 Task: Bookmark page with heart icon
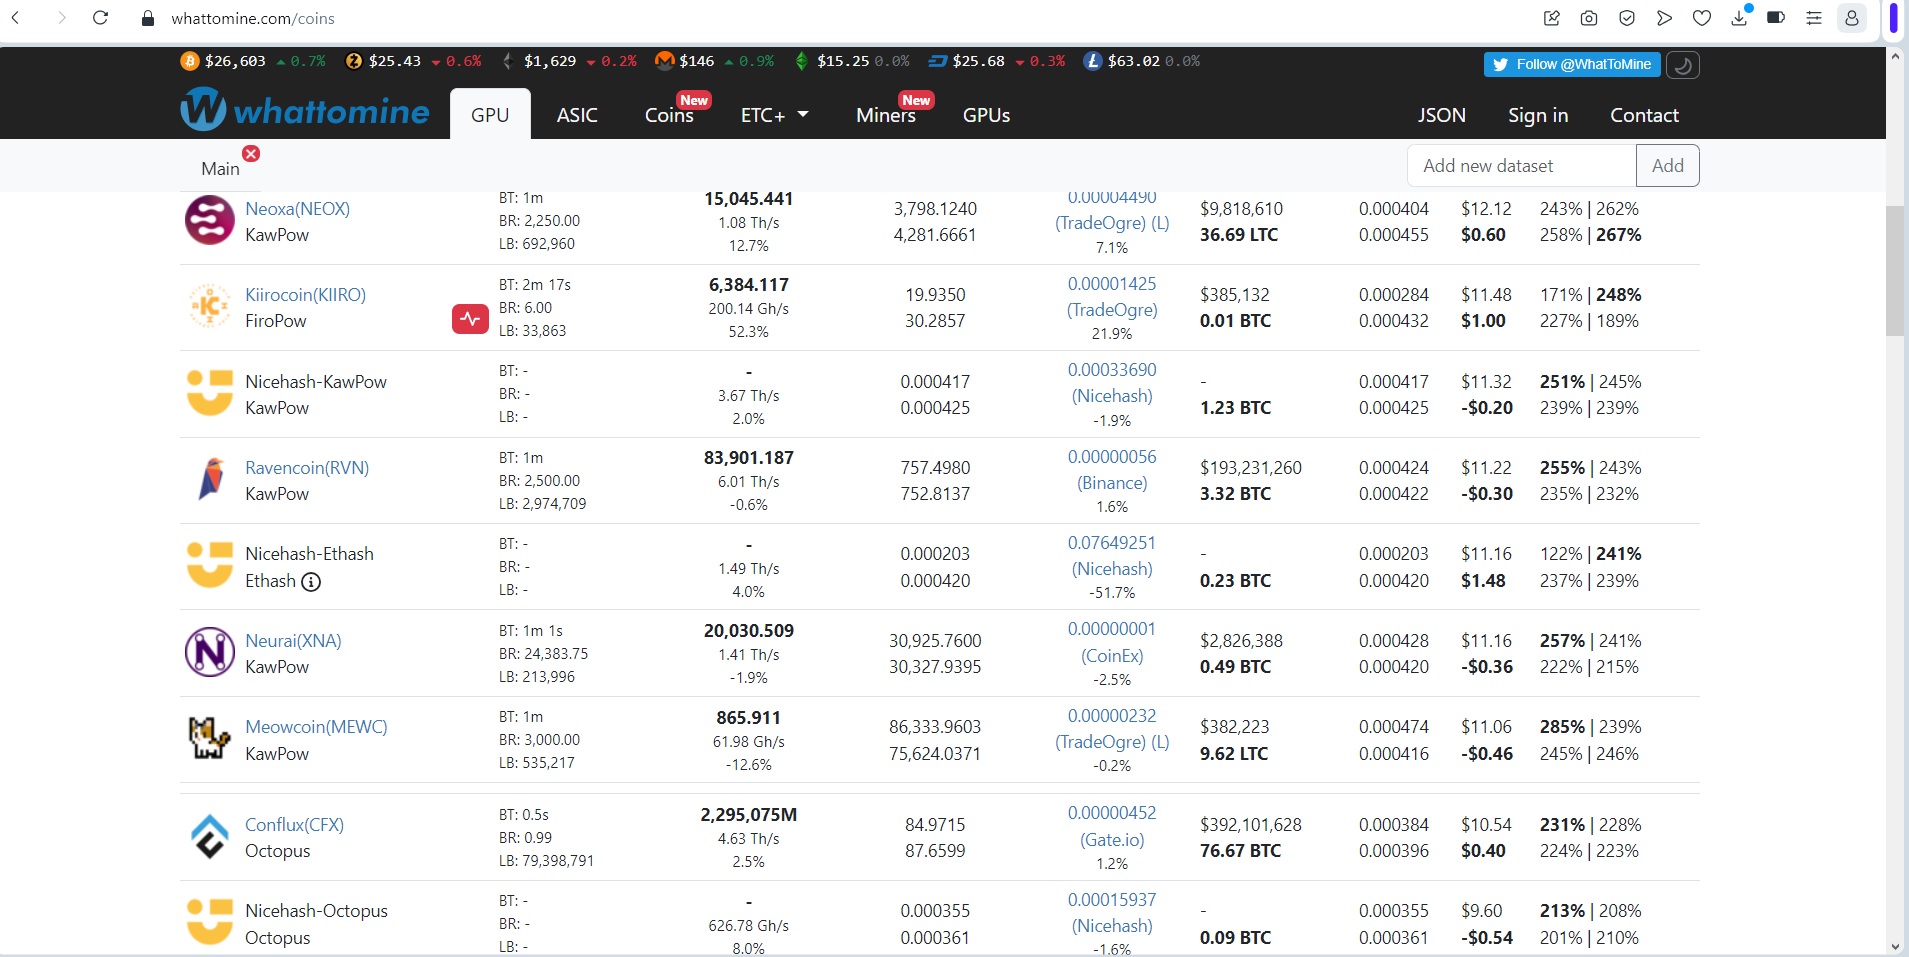click(1702, 18)
